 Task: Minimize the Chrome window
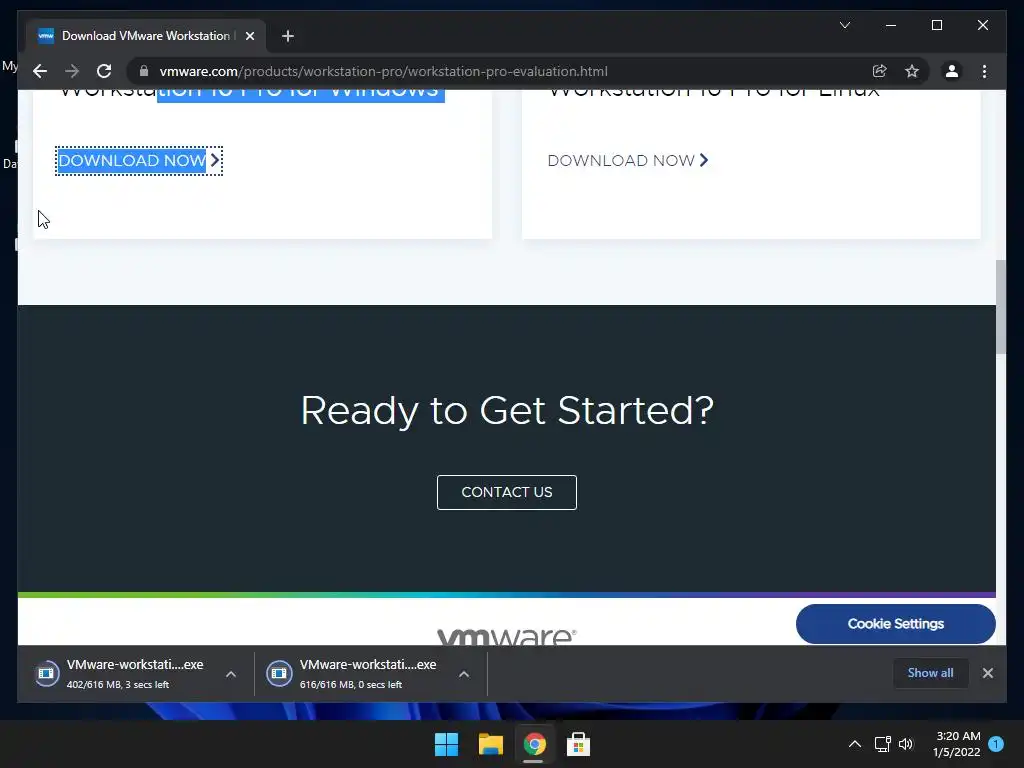[x=891, y=25]
